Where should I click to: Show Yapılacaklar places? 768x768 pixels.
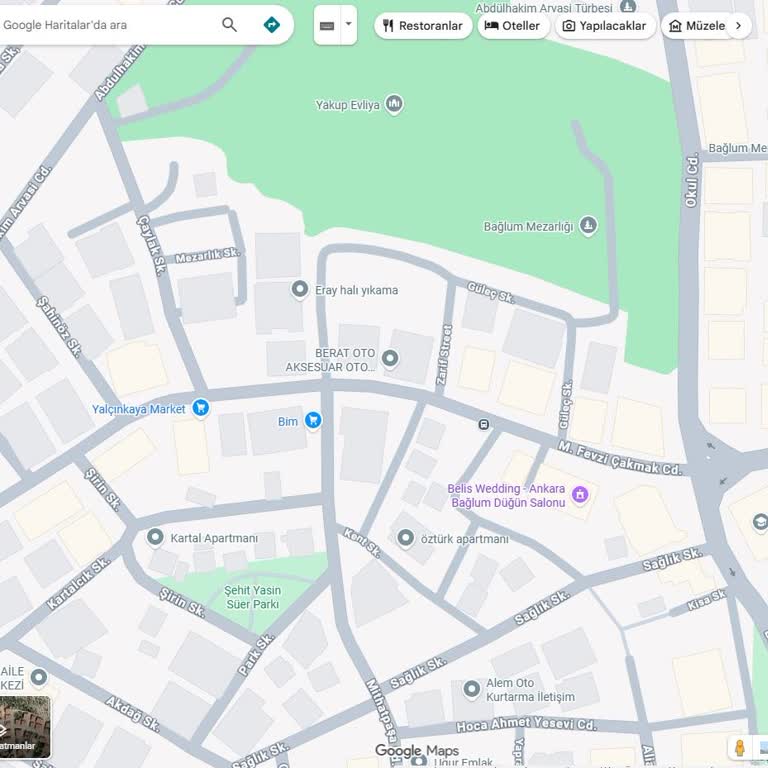click(605, 26)
